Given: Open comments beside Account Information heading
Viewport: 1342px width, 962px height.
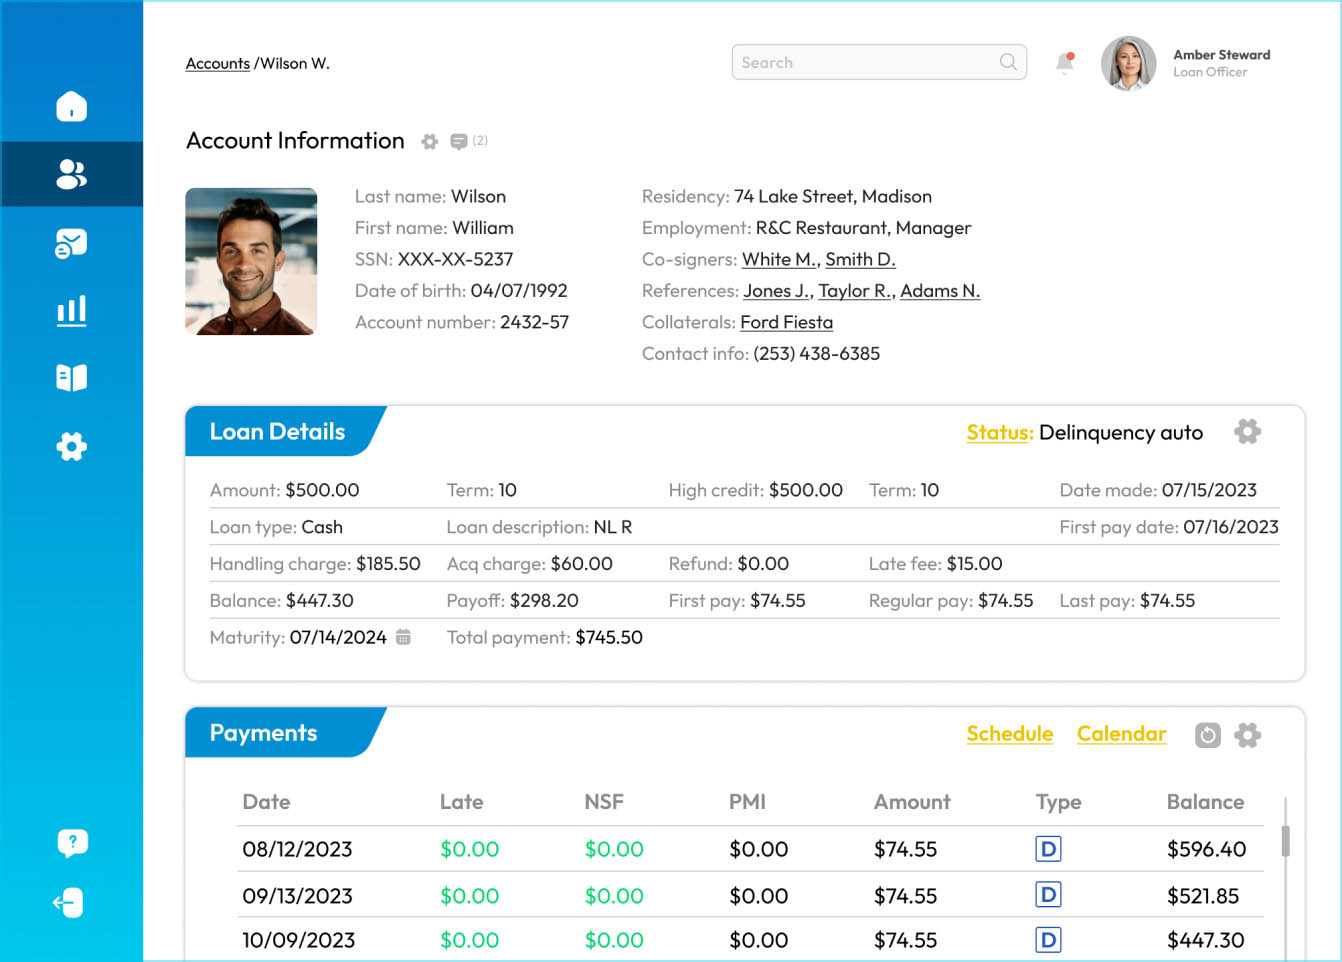Looking at the screenshot, I should click(459, 141).
